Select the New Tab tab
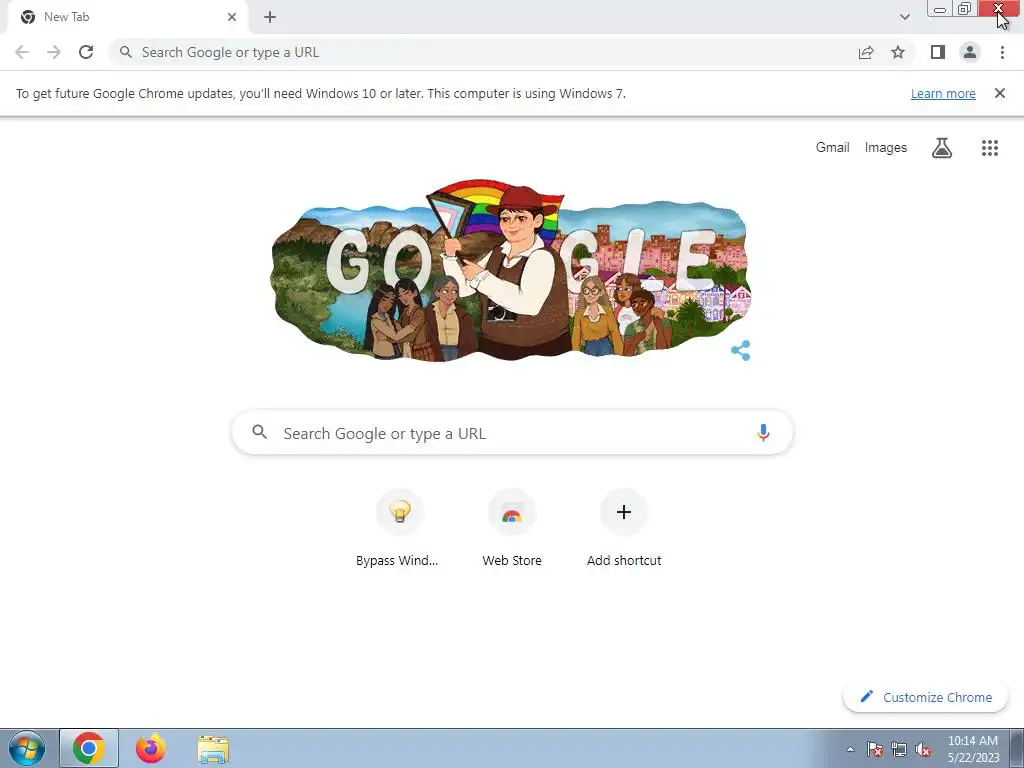This screenshot has height=768, width=1024. click(x=128, y=17)
